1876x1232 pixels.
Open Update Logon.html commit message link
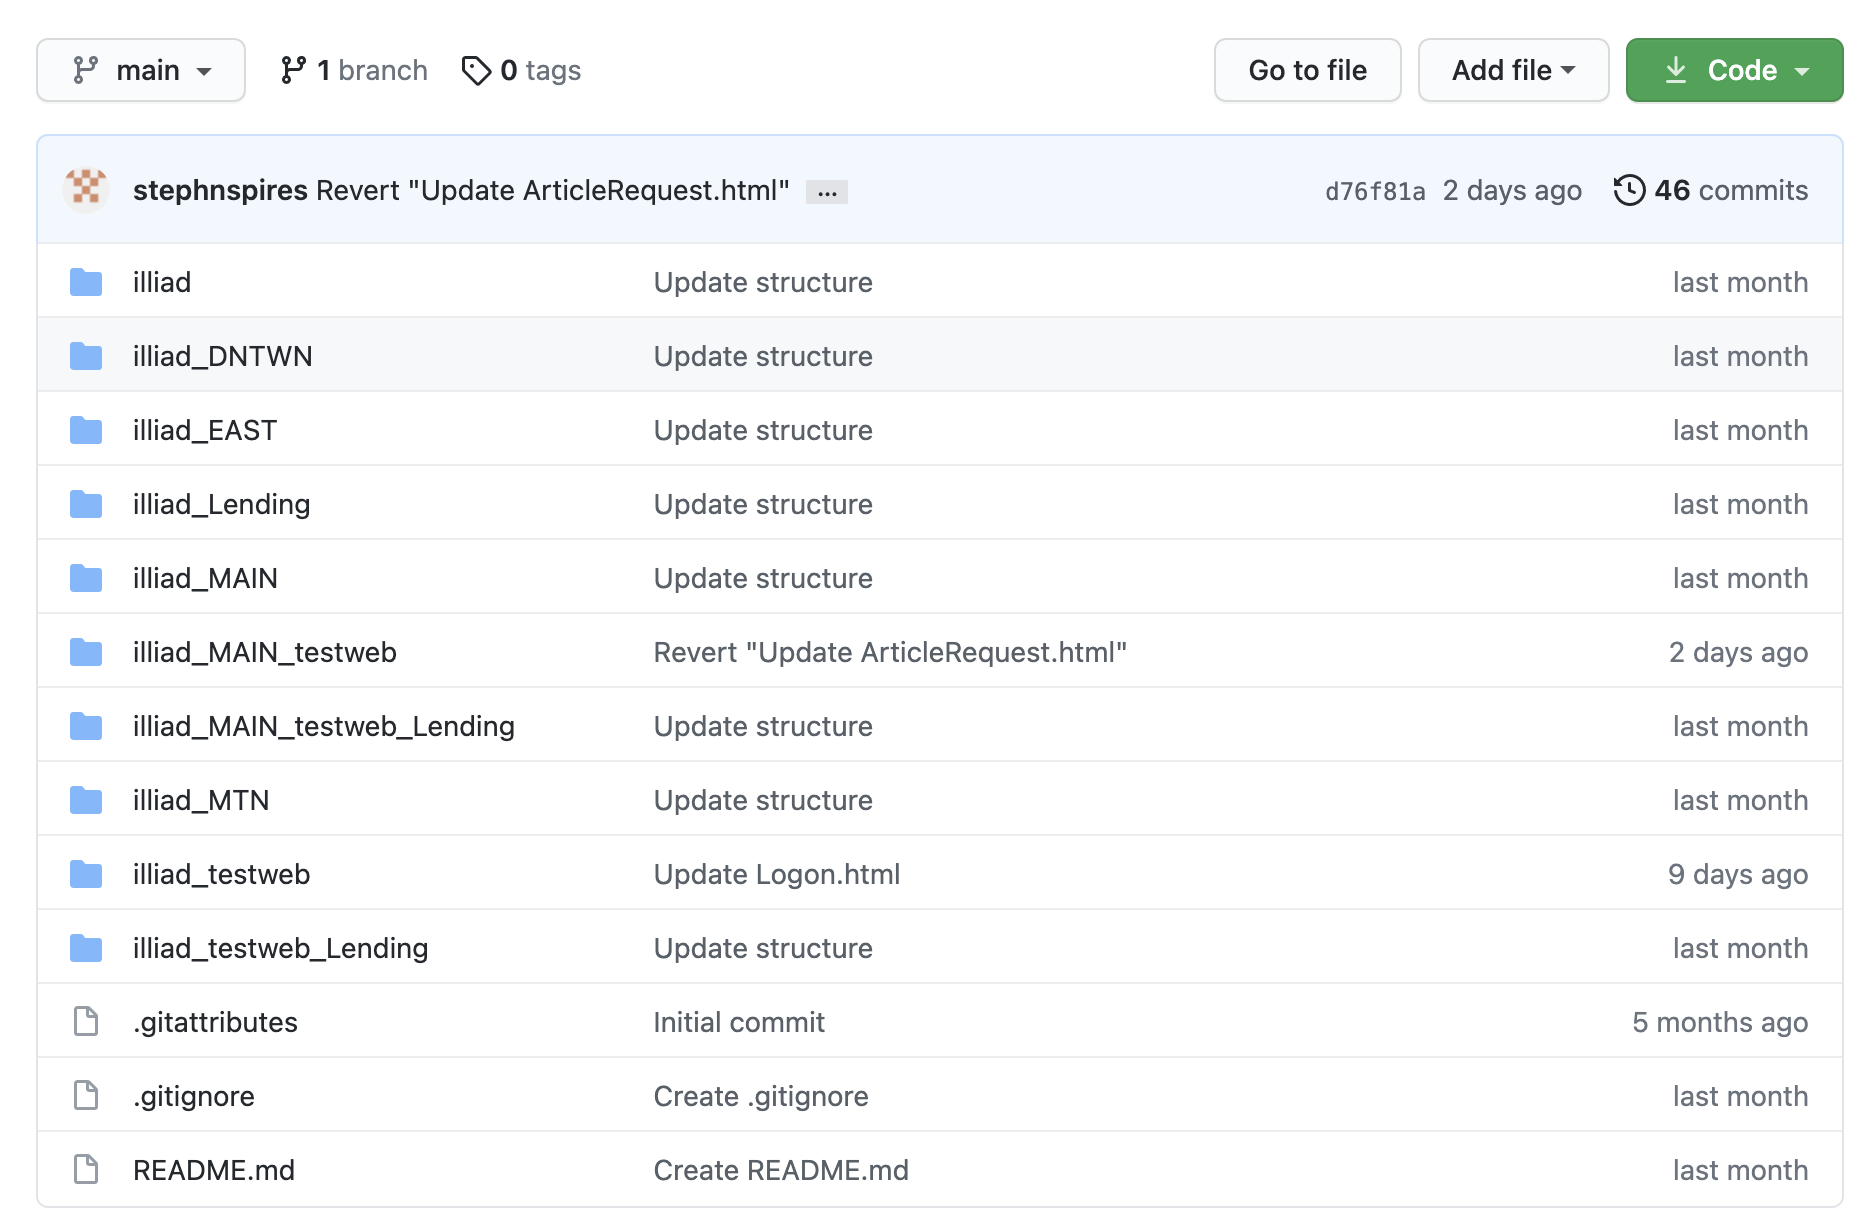coord(777,874)
